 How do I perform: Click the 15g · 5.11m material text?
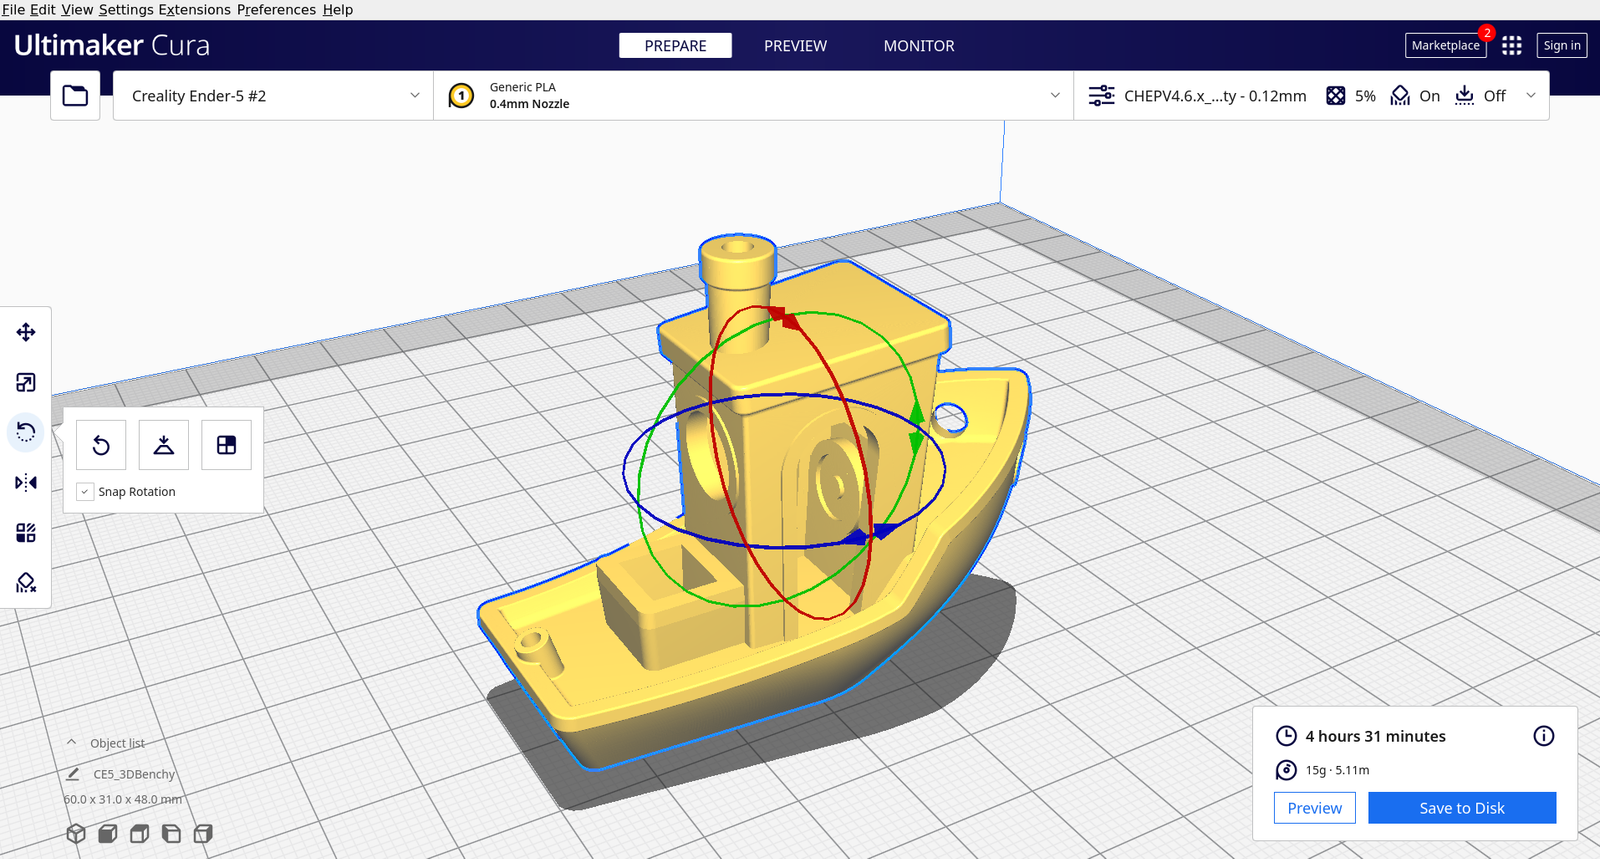pos(1337,770)
